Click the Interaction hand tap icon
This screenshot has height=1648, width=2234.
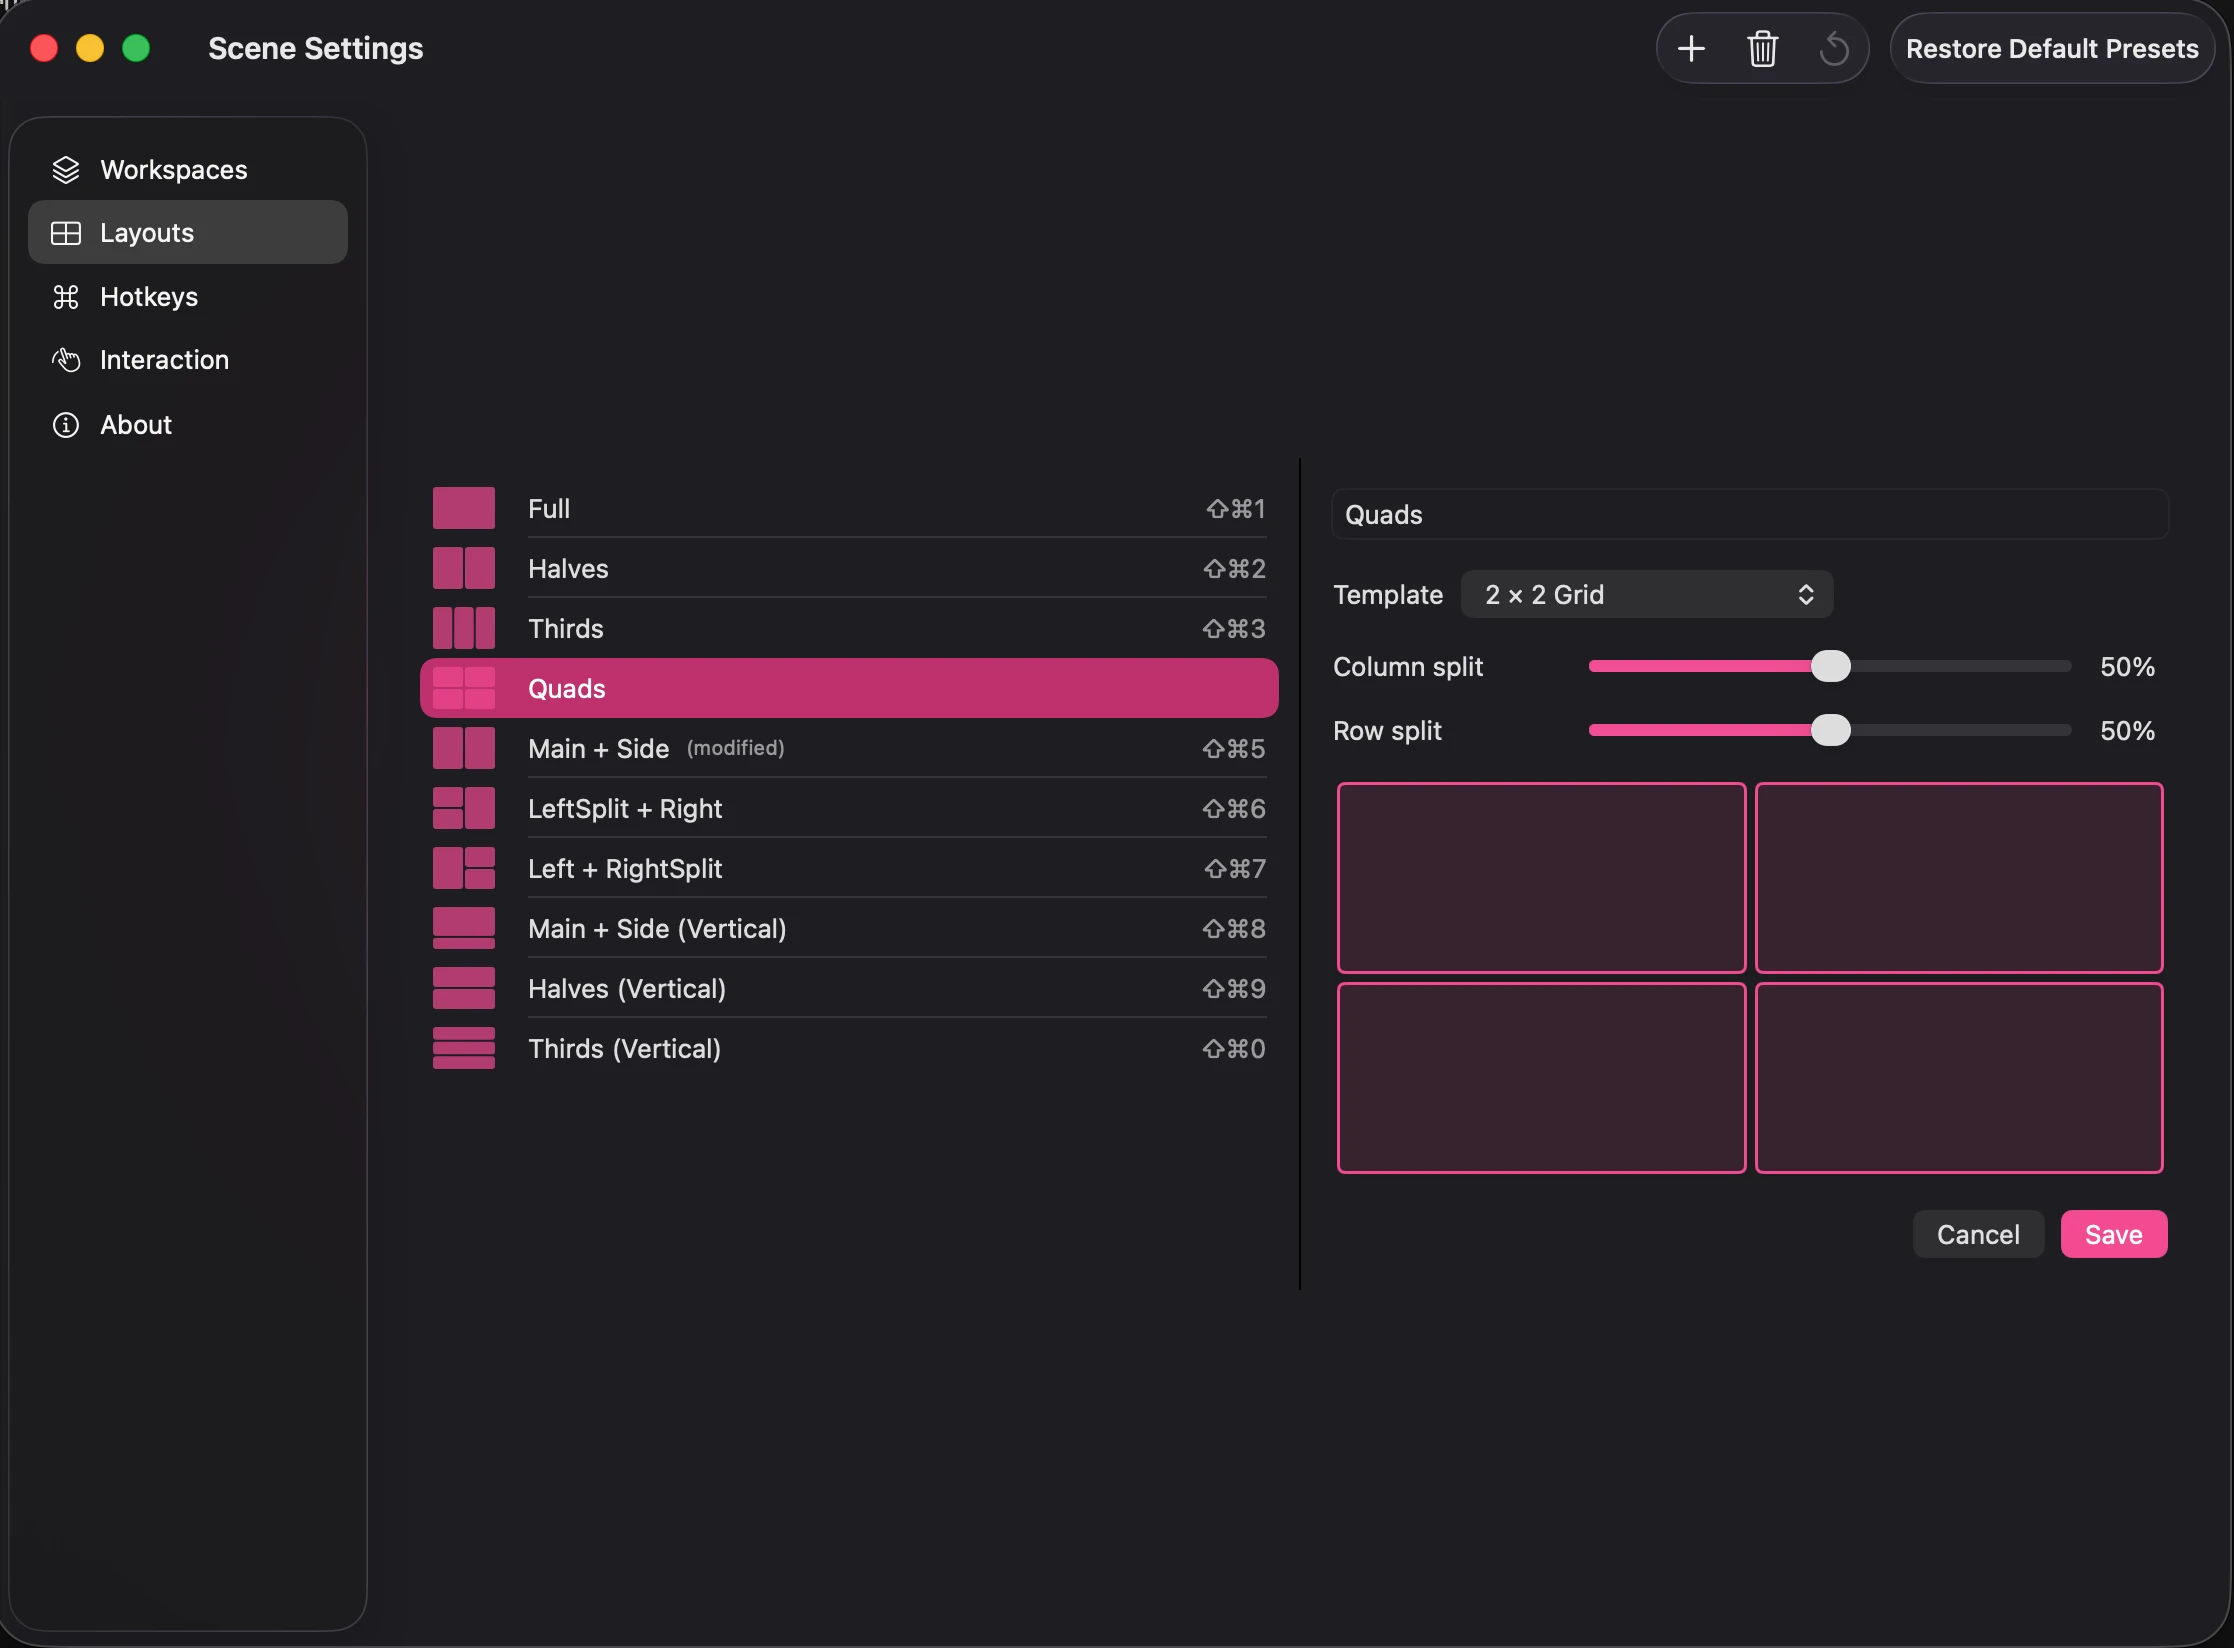pos(66,360)
